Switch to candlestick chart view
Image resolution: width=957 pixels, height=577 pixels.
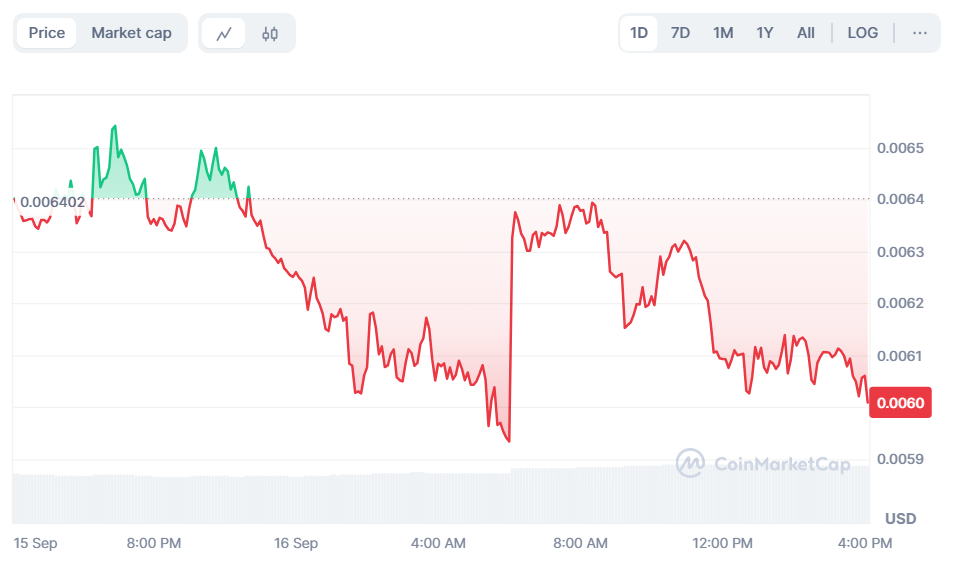(270, 33)
